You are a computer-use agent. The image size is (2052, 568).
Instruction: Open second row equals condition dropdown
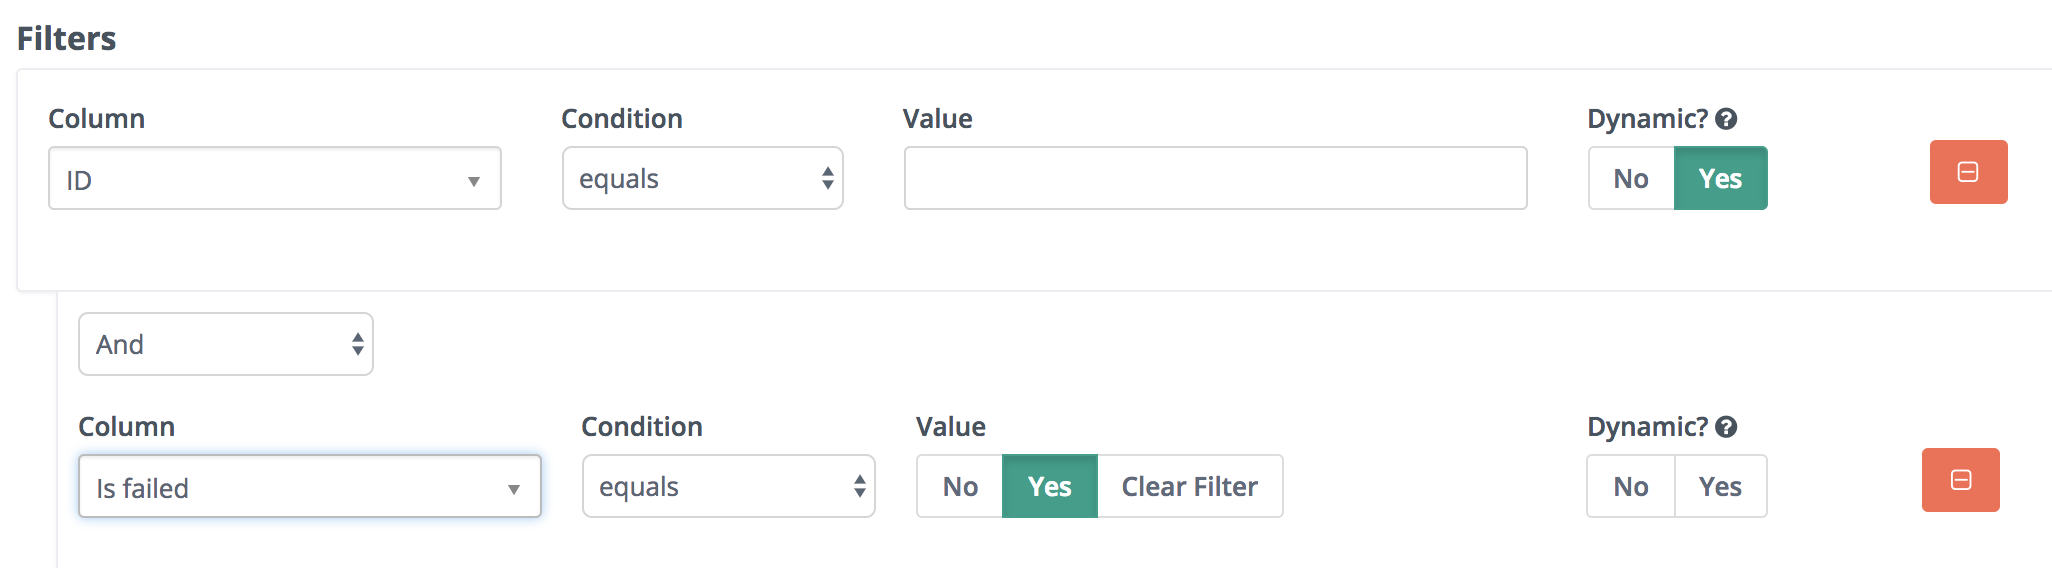coord(729,486)
